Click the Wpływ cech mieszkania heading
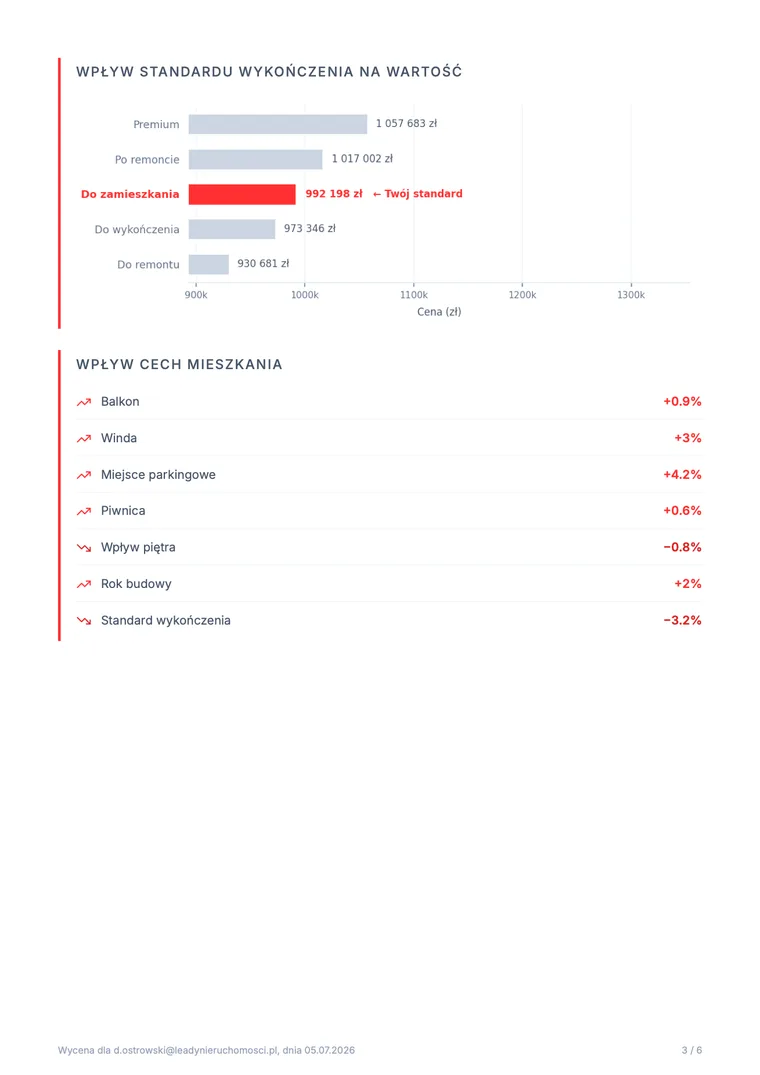Image resolution: width=760 pixels, height=1075 pixels. pyautogui.click(x=180, y=365)
